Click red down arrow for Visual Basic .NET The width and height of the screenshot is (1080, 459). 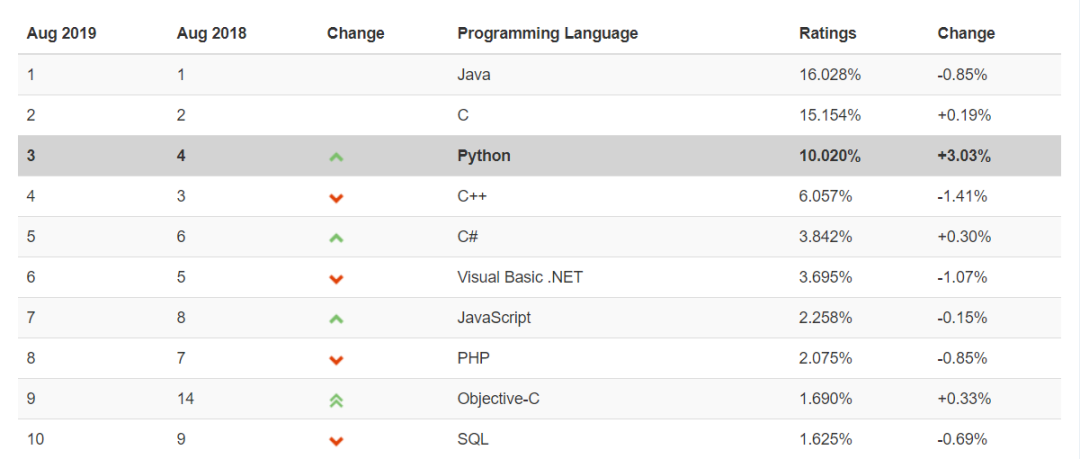(336, 279)
